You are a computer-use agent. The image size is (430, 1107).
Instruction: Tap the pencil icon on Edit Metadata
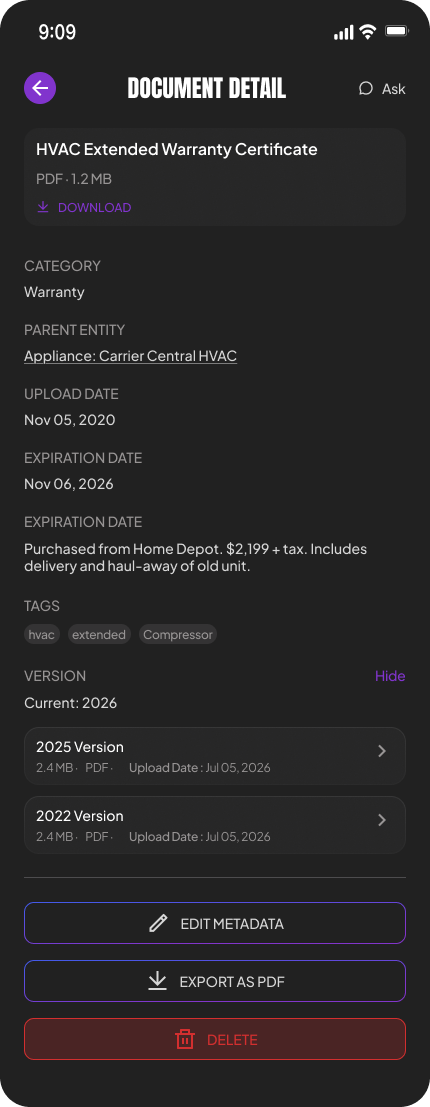159,923
